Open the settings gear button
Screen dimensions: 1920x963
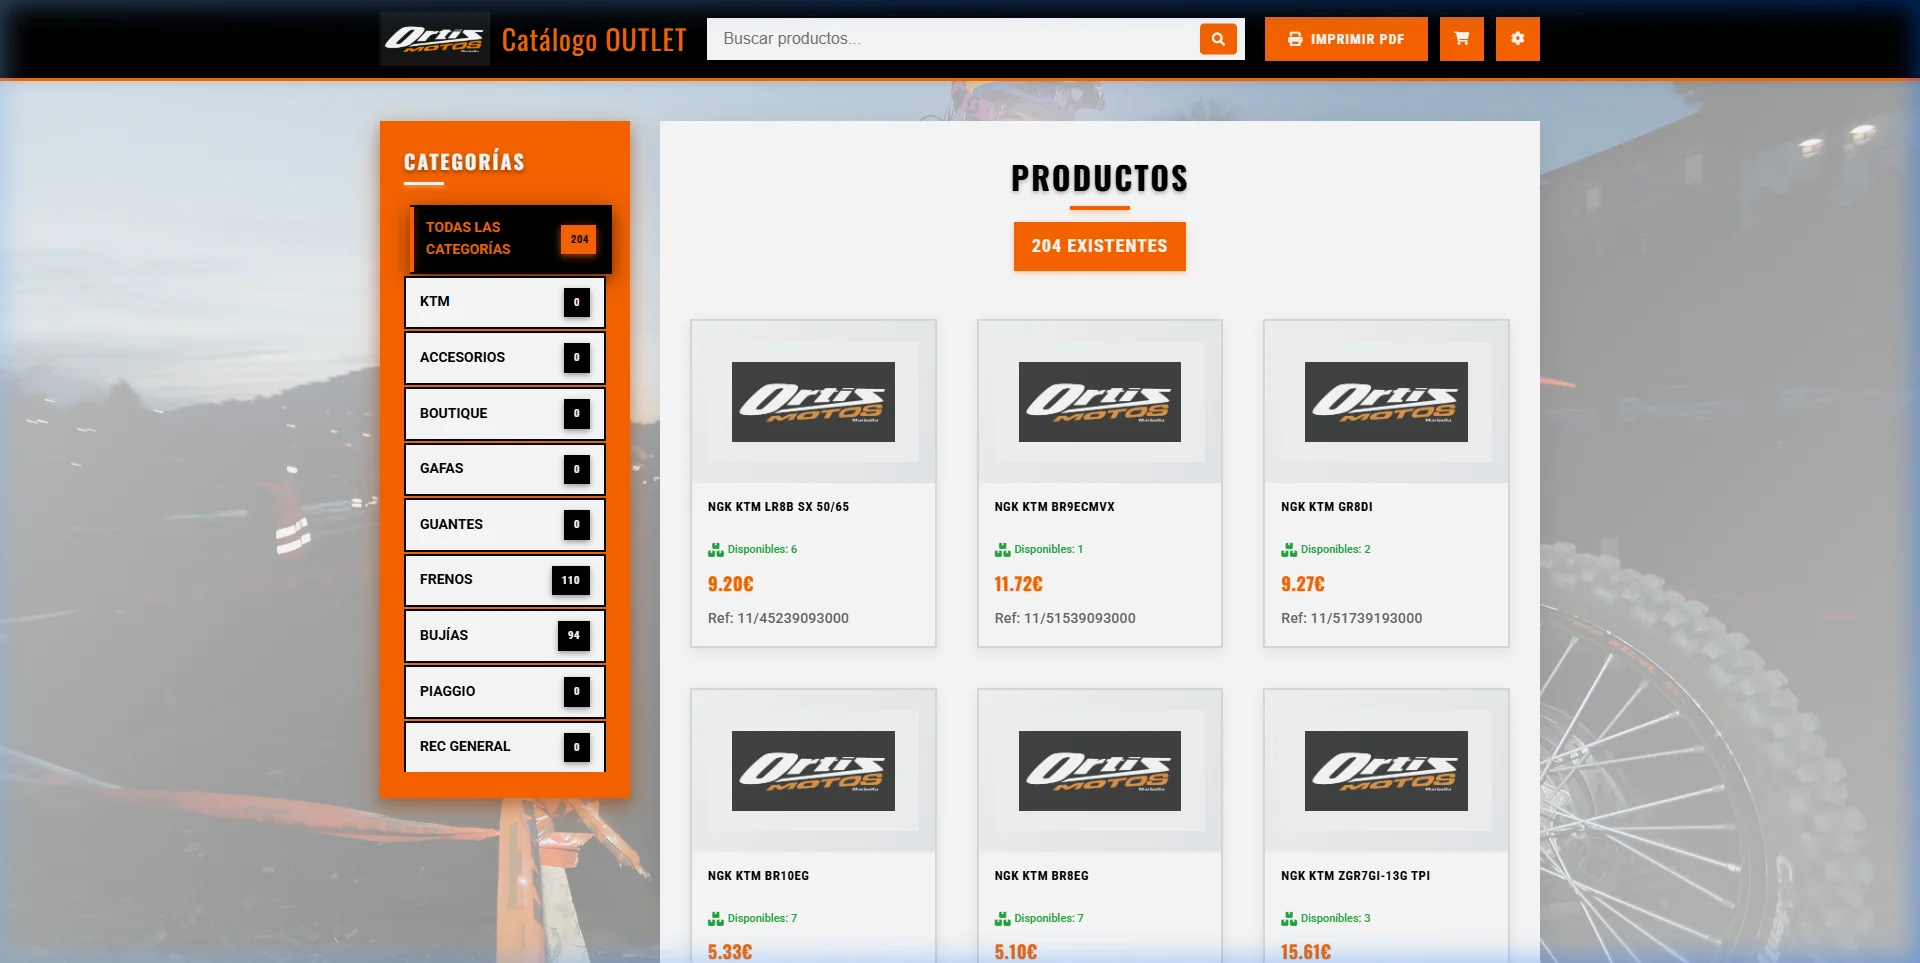[1518, 39]
